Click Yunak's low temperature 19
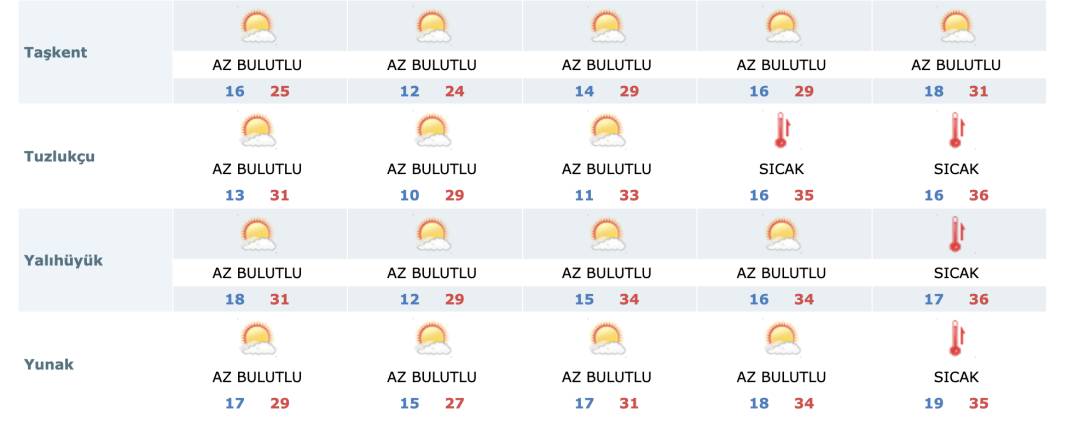Image resolution: width=1068 pixels, height=438 pixels. pyautogui.click(x=934, y=403)
